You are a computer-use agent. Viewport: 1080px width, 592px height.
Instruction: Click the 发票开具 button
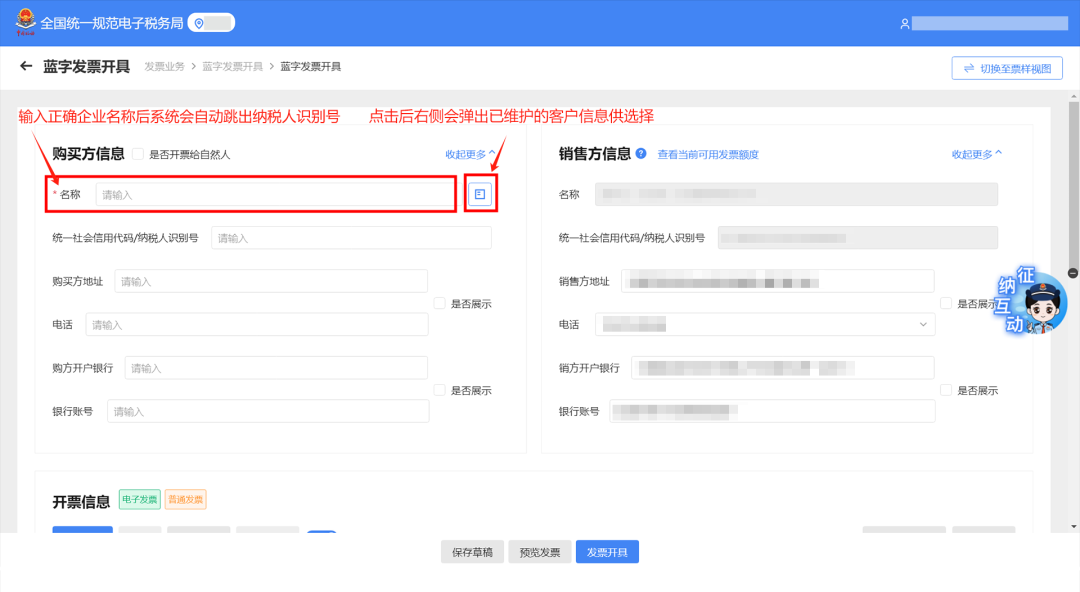click(607, 552)
